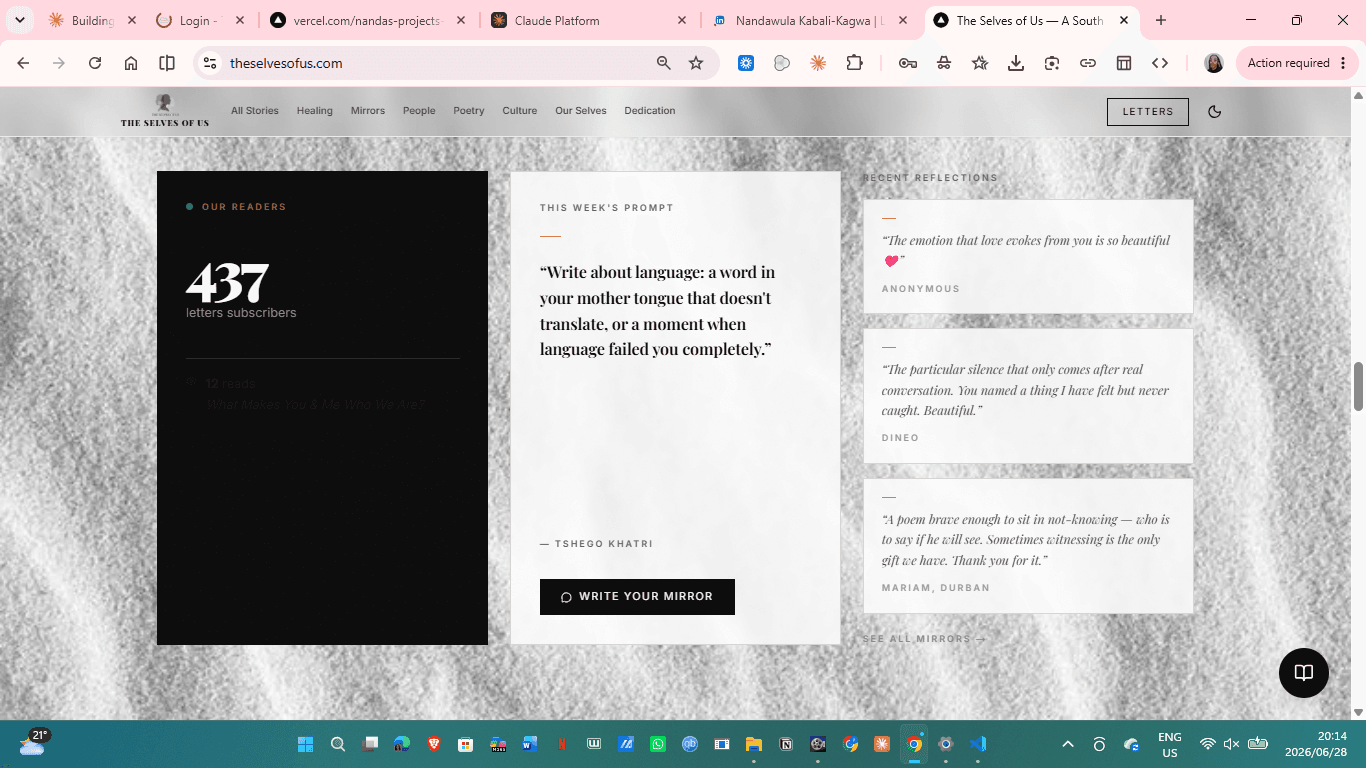This screenshot has width=1366, height=768.
Task: Open the Healing menu item
Action: 314,111
